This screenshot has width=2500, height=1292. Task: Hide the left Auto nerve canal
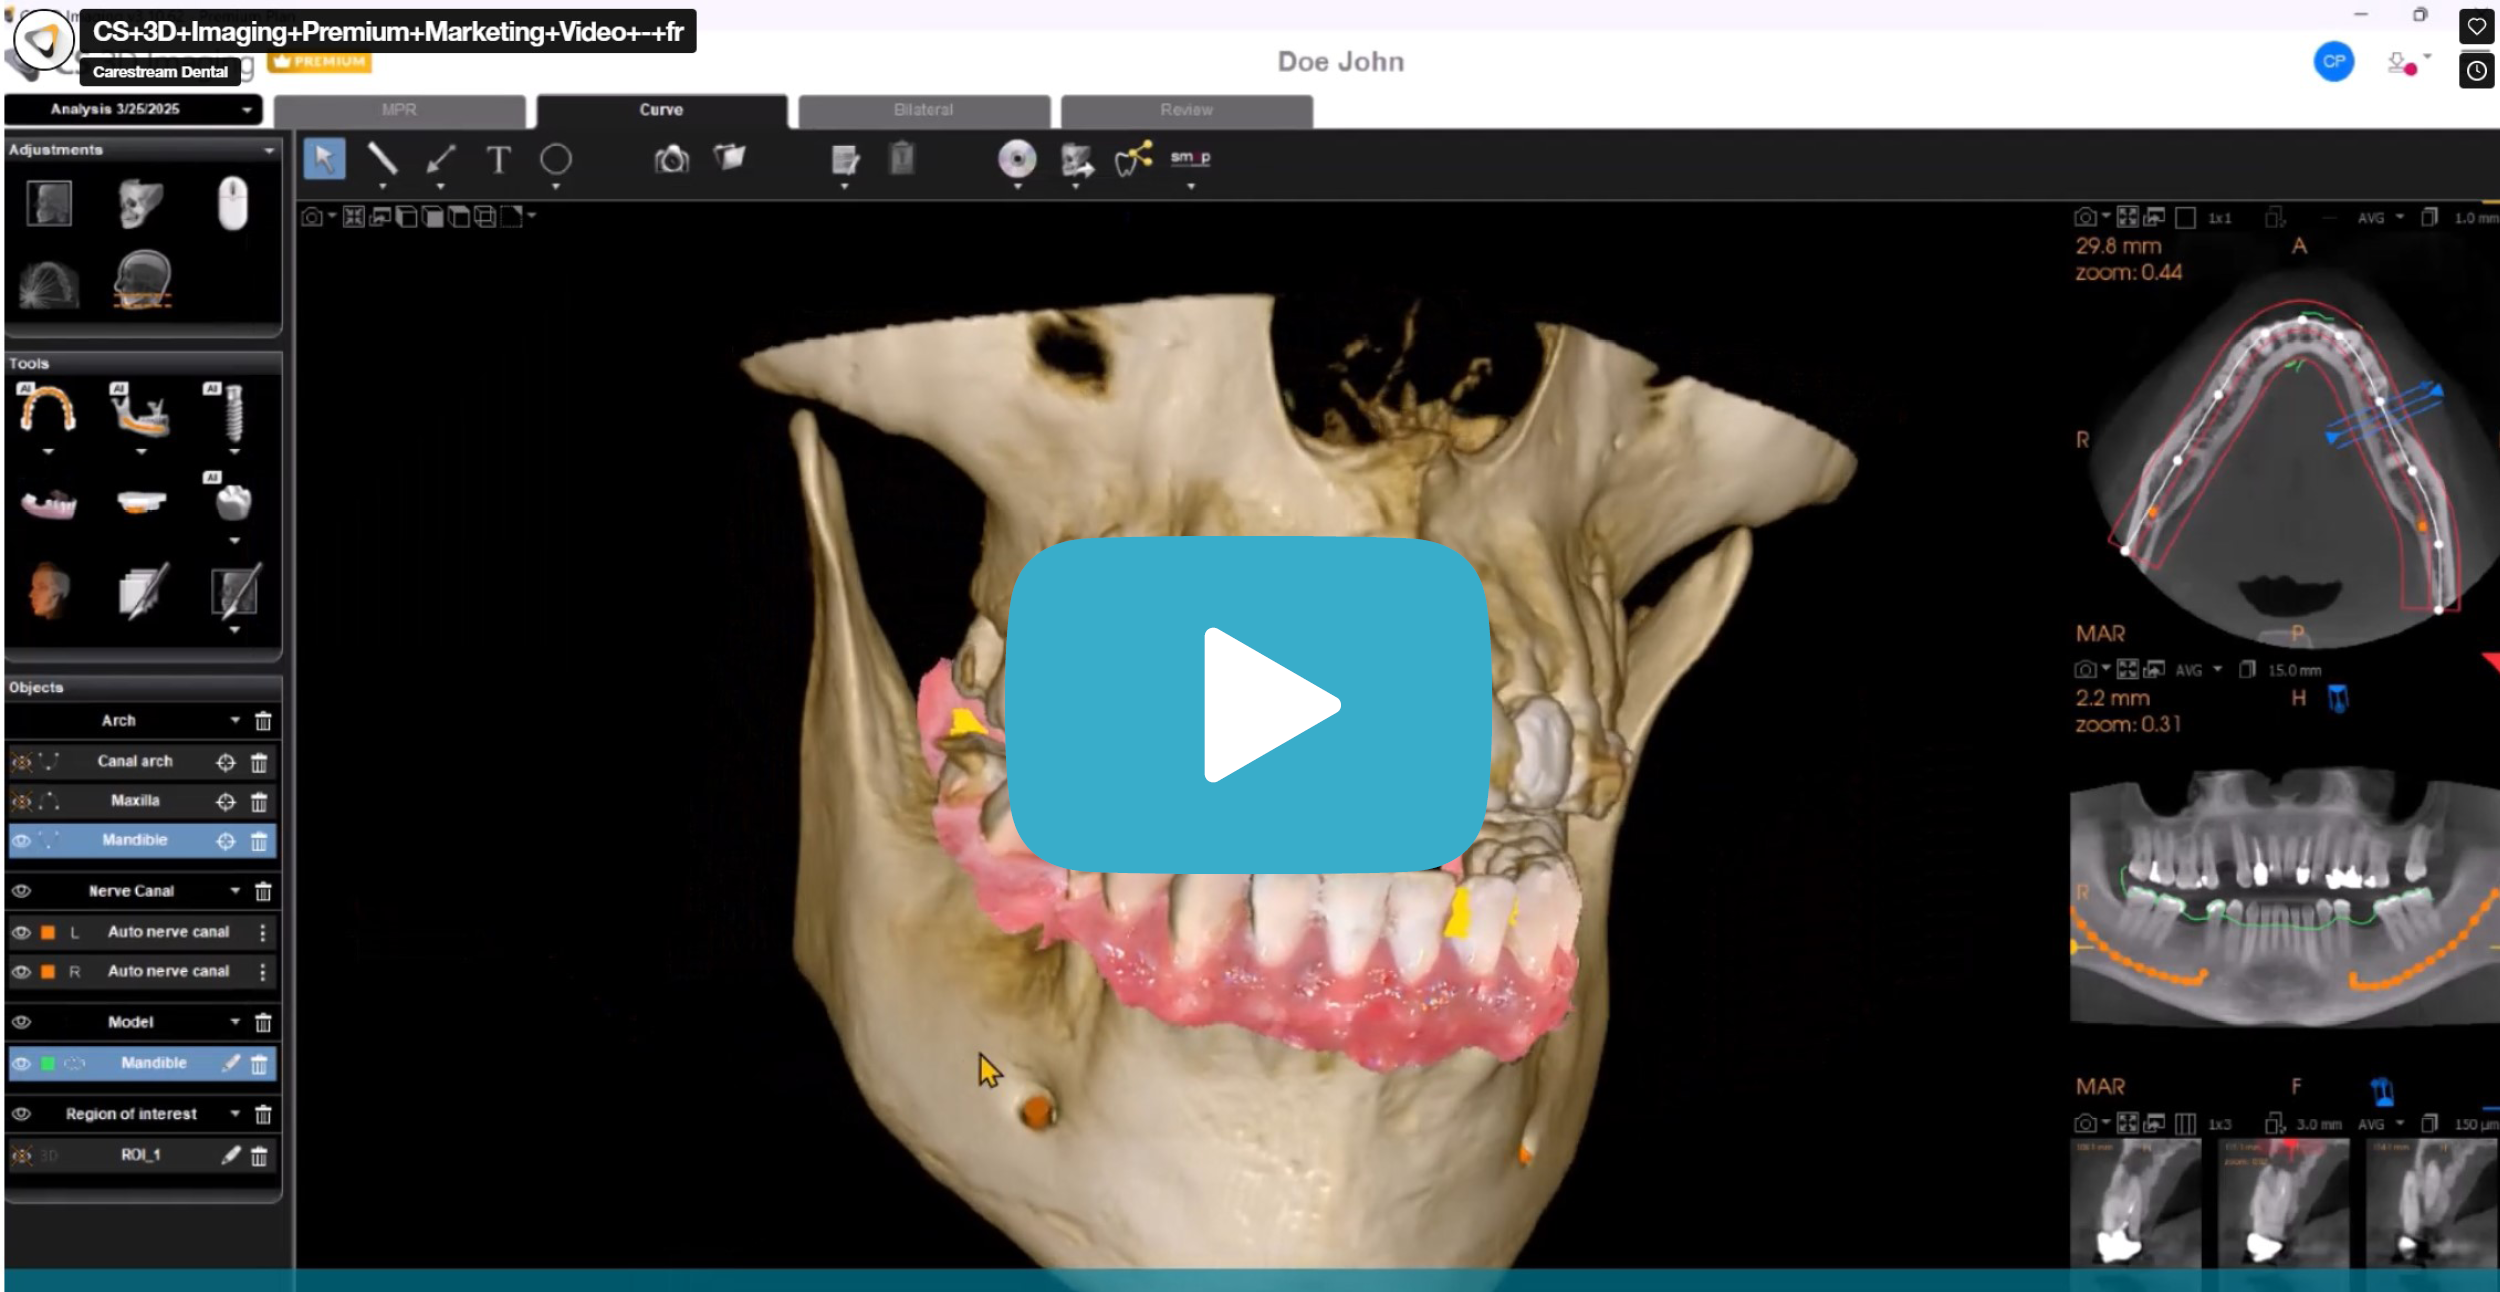tap(21, 932)
